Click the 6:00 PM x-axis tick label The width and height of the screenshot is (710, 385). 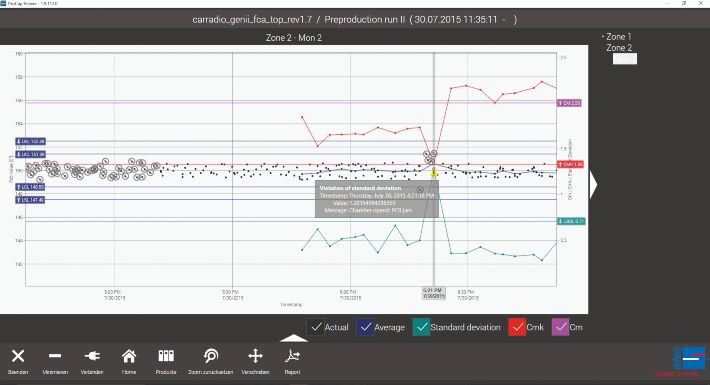tap(350, 295)
